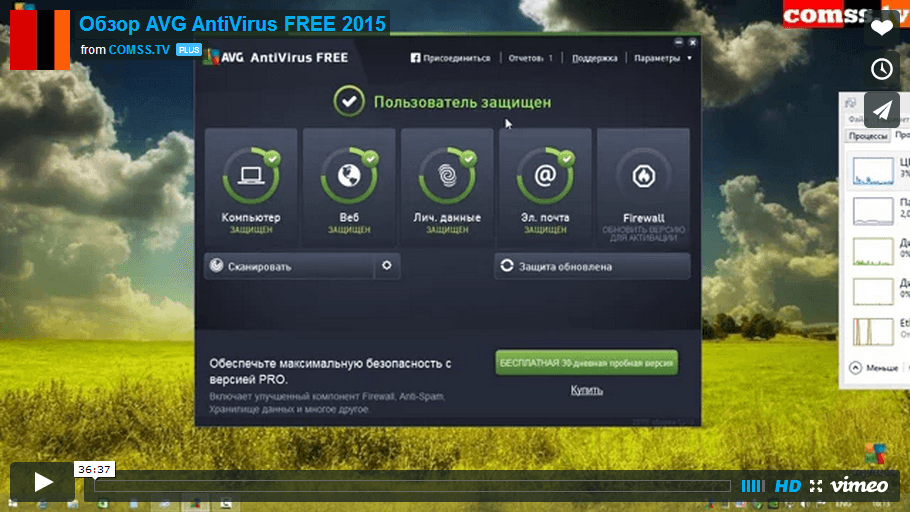The width and height of the screenshot is (910, 512).
Task: Enter fullscreen mode on player
Action: pyautogui.click(x=816, y=486)
